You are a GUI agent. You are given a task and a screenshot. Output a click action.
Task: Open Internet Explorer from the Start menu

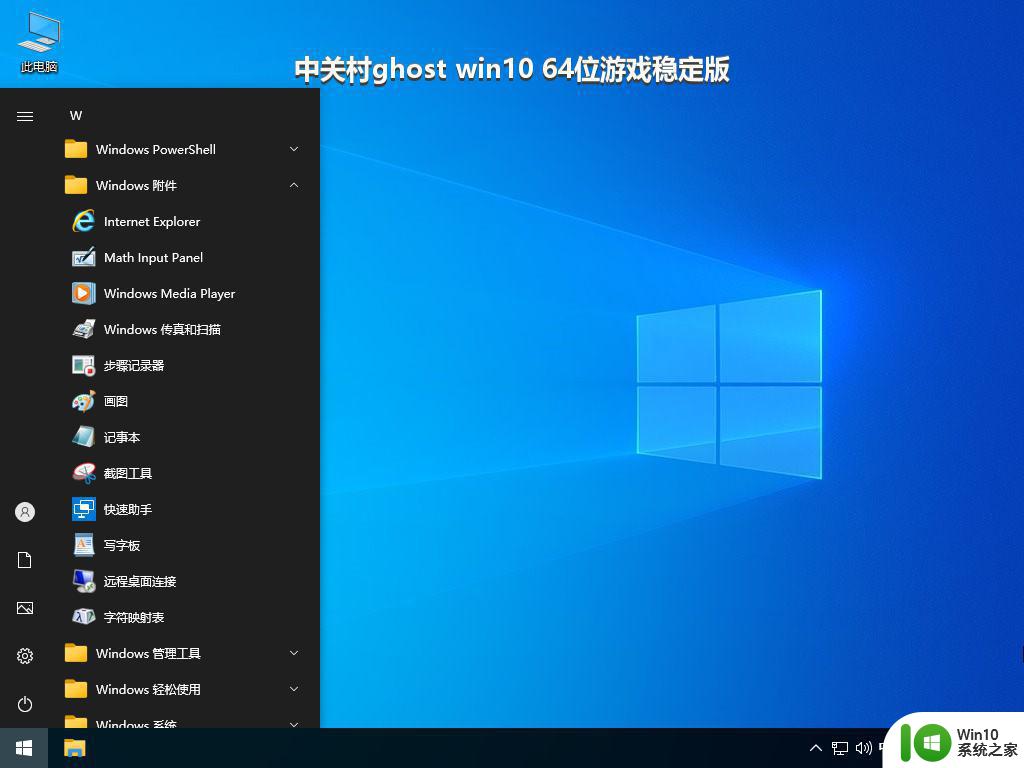pos(151,221)
